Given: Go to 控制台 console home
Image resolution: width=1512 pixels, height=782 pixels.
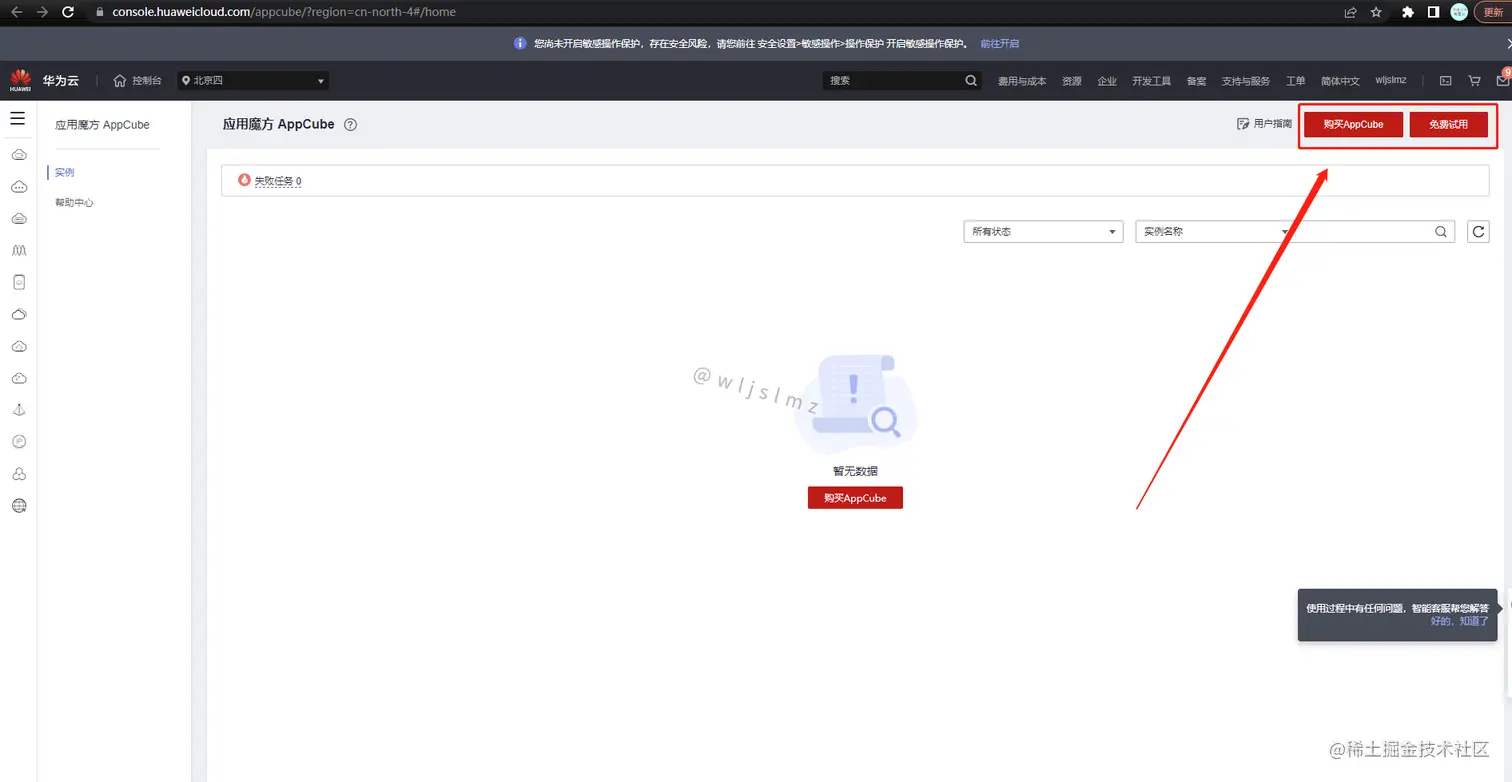Looking at the screenshot, I should pyautogui.click(x=137, y=80).
